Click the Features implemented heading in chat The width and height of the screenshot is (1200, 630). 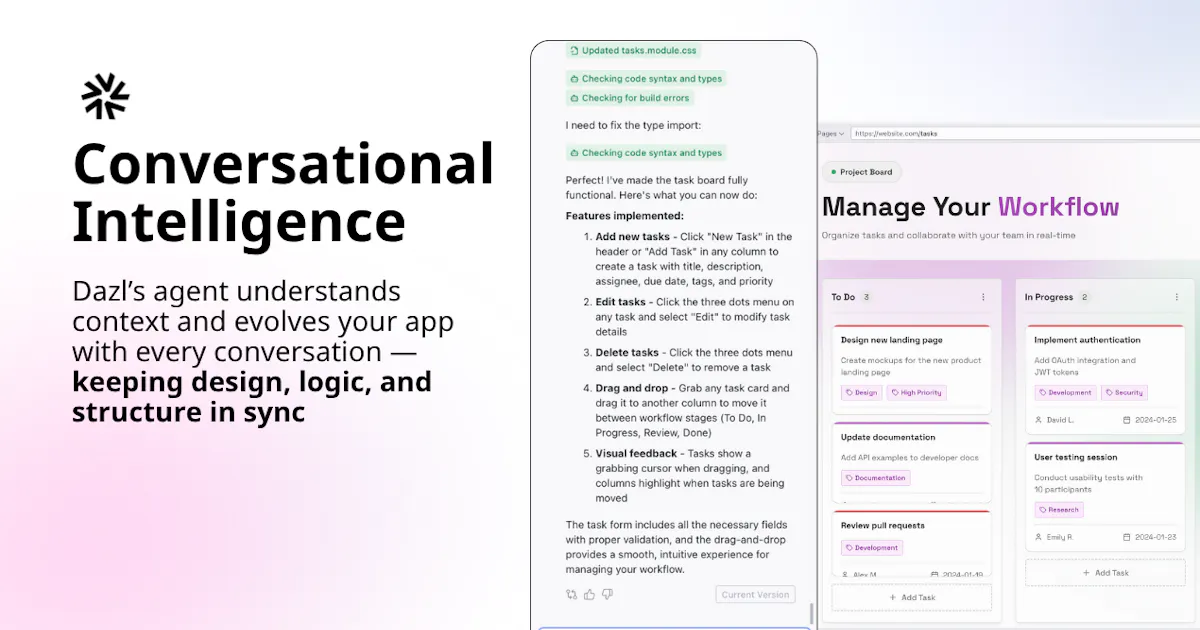(x=625, y=215)
